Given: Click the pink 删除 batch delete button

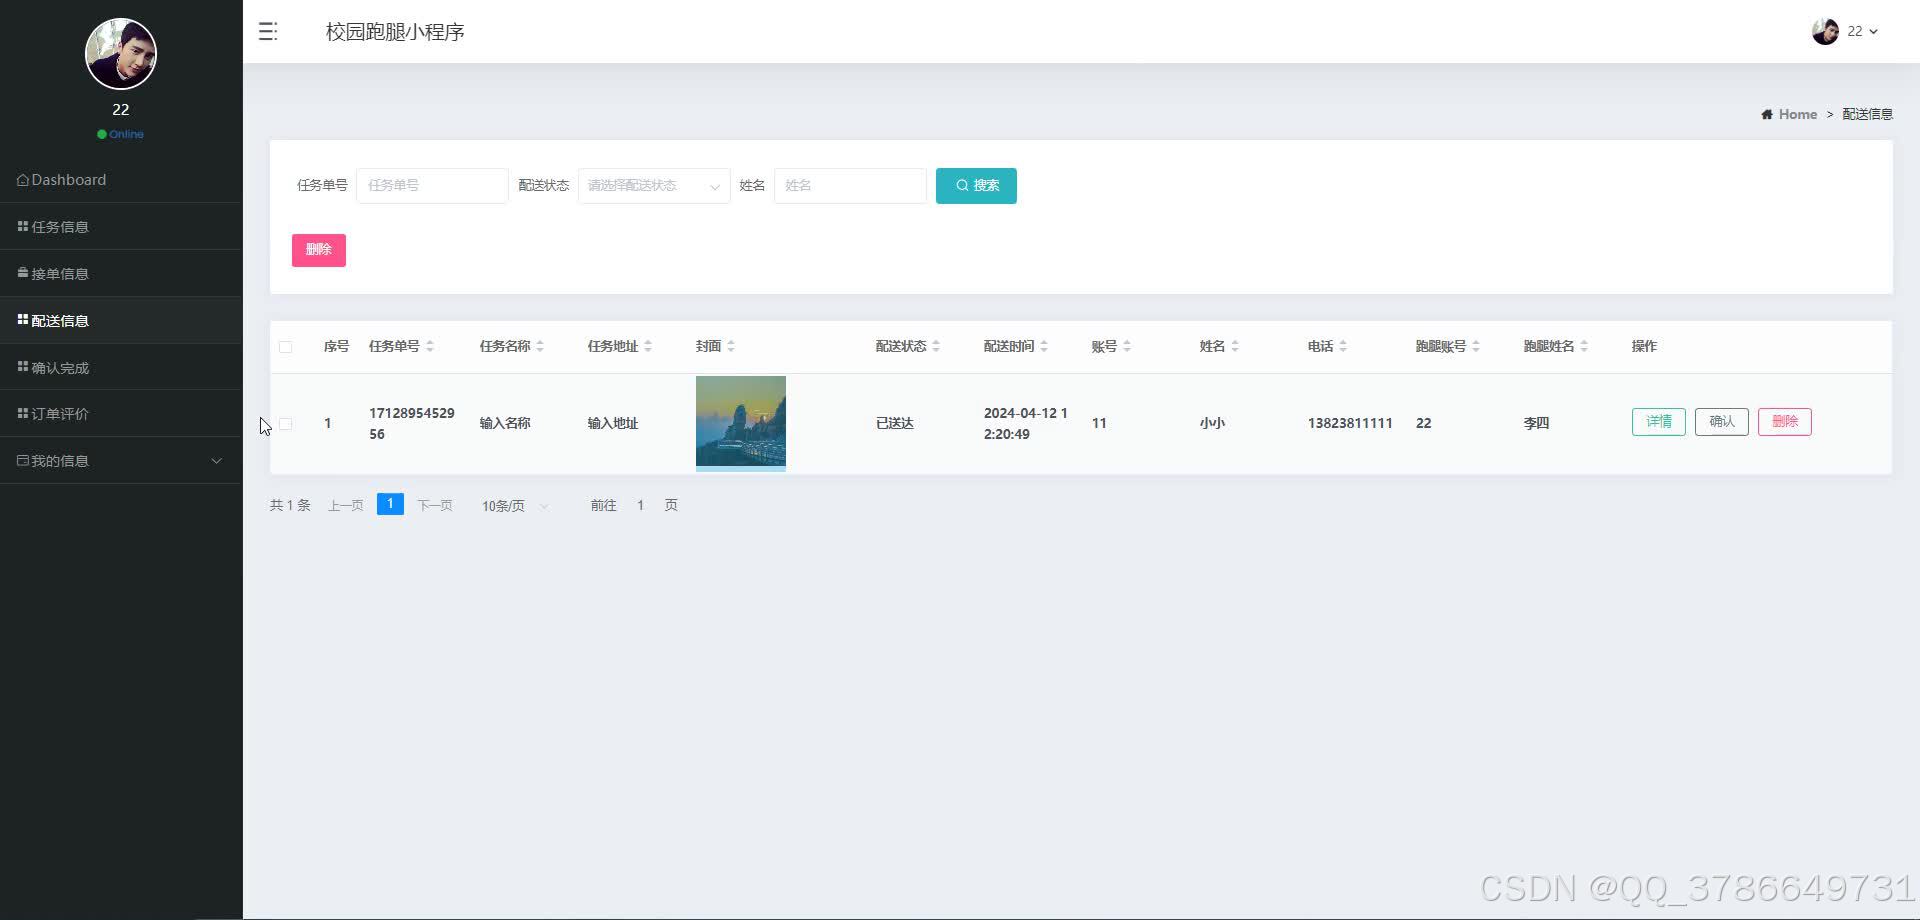Looking at the screenshot, I should pos(319,250).
